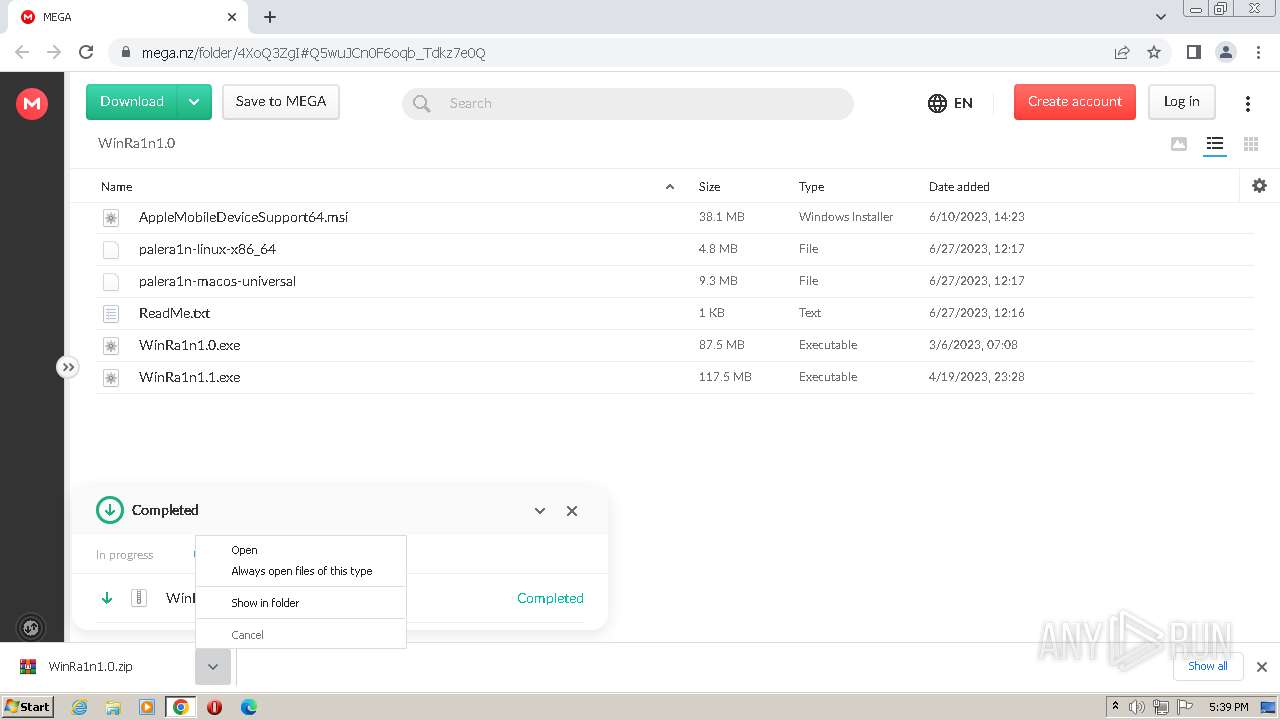Click the download options chevron for WinRa1n1.0.zip
Screen dimensions: 1280x720
point(213,667)
